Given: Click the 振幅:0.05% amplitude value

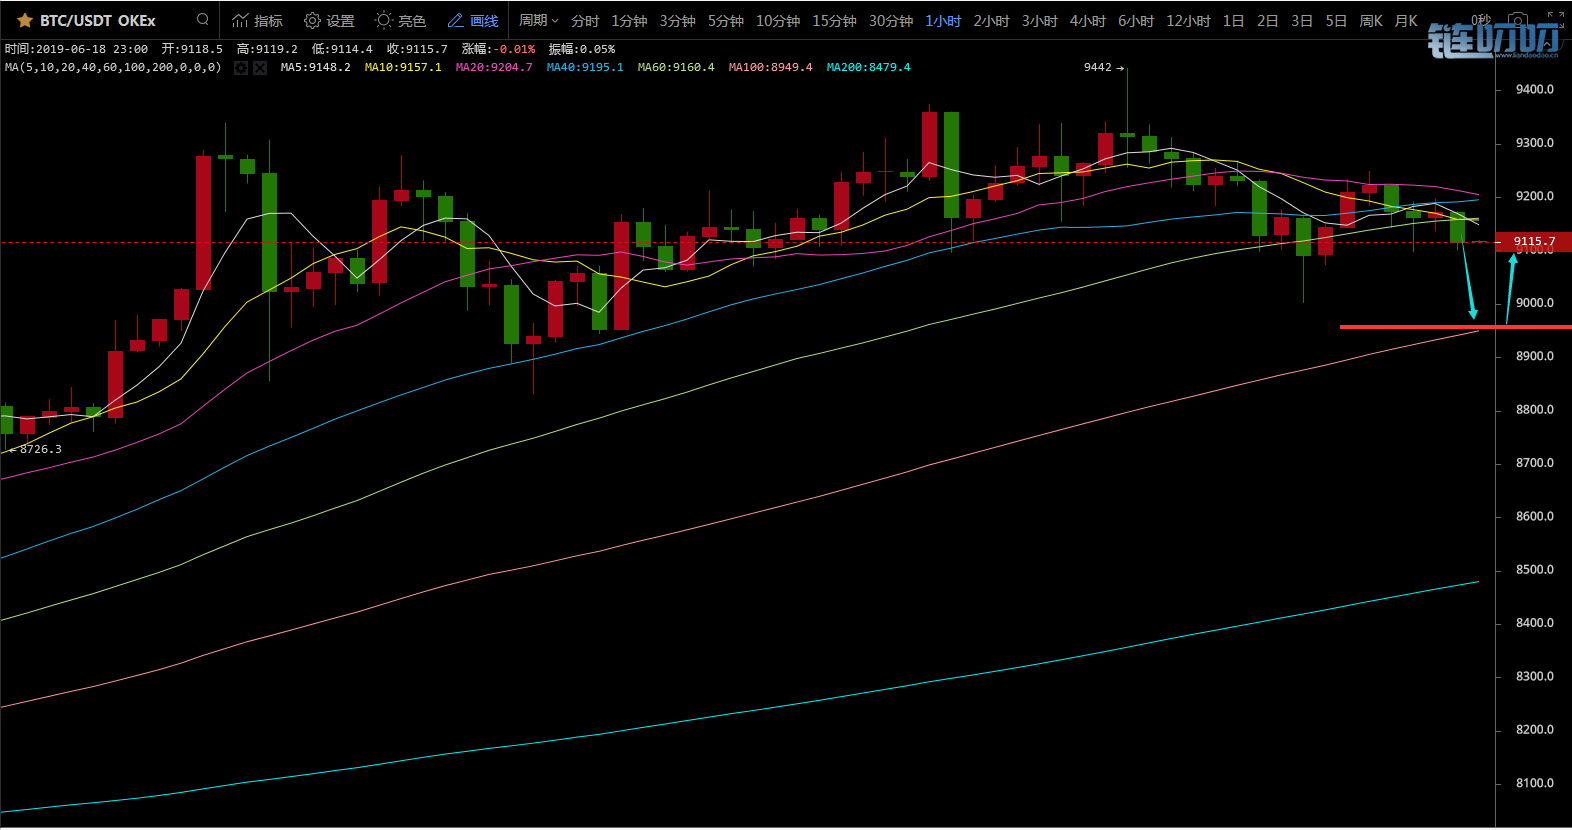Looking at the screenshot, I should click(x=582, y=49).
